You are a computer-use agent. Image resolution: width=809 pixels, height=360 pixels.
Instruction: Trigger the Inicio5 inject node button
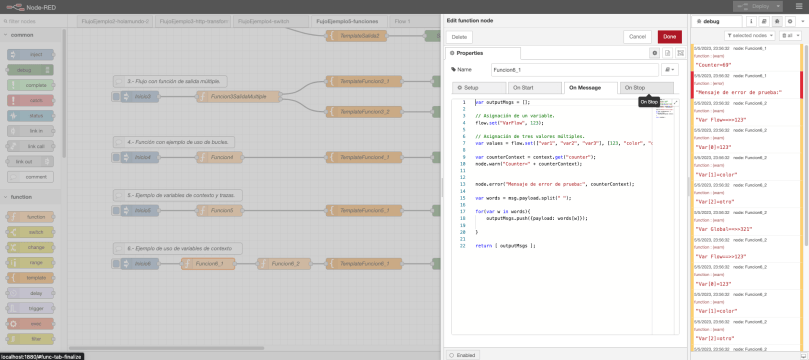(x=117, y=210)
